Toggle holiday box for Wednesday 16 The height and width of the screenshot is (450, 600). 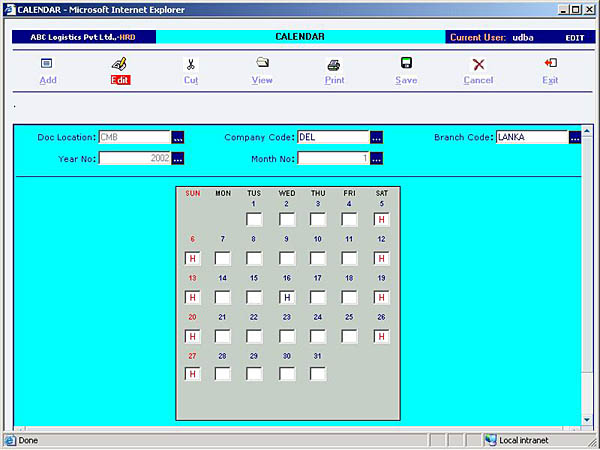coord(286,297)
